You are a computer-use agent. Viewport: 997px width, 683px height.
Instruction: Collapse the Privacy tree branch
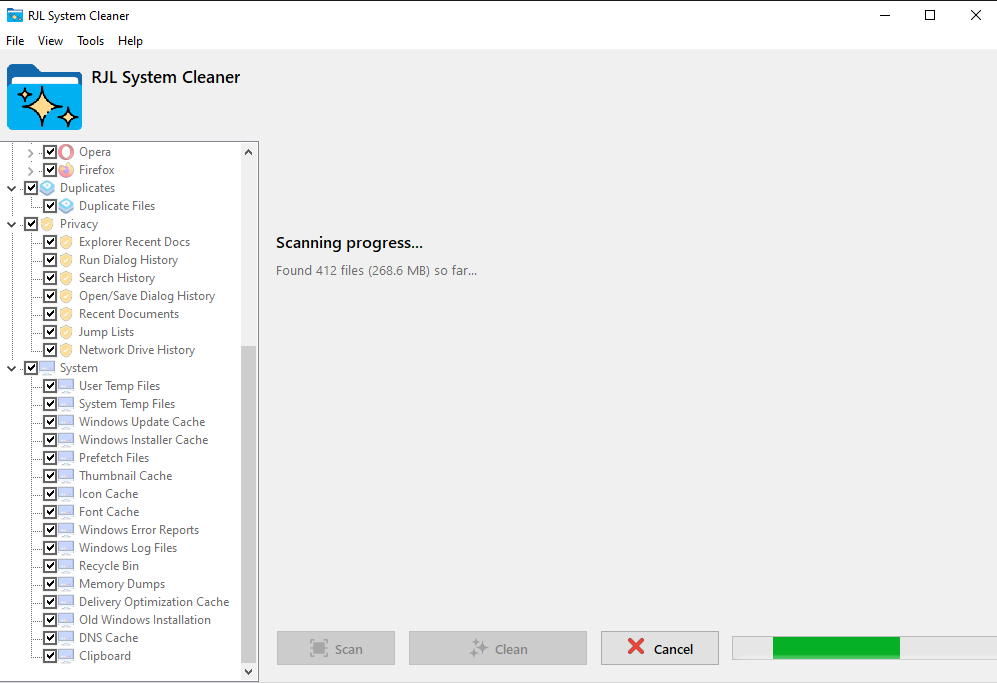[11, 223]
